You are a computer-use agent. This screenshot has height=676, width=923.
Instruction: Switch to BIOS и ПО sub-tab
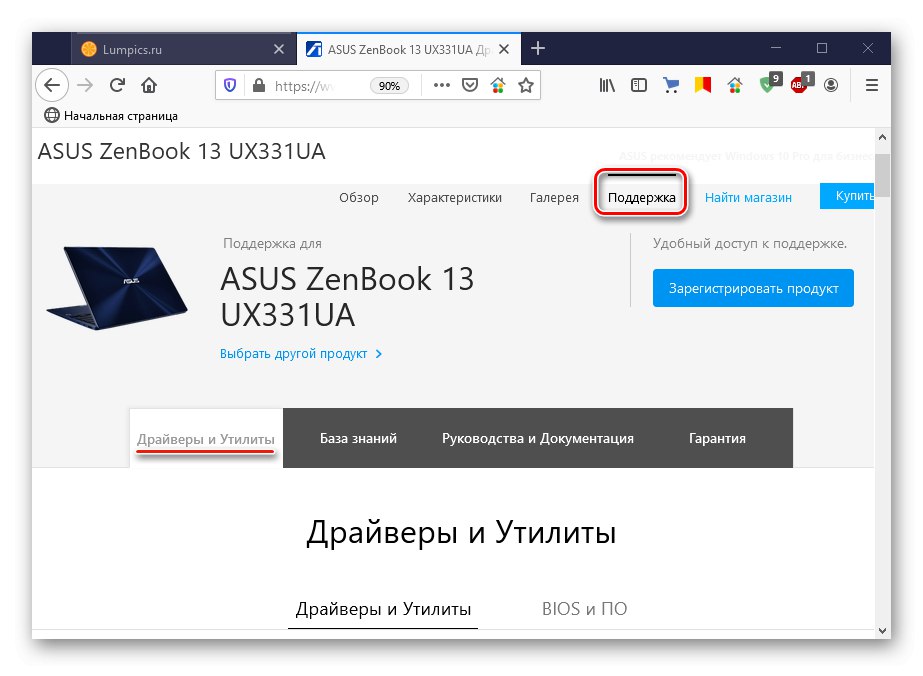pos(585,609)
